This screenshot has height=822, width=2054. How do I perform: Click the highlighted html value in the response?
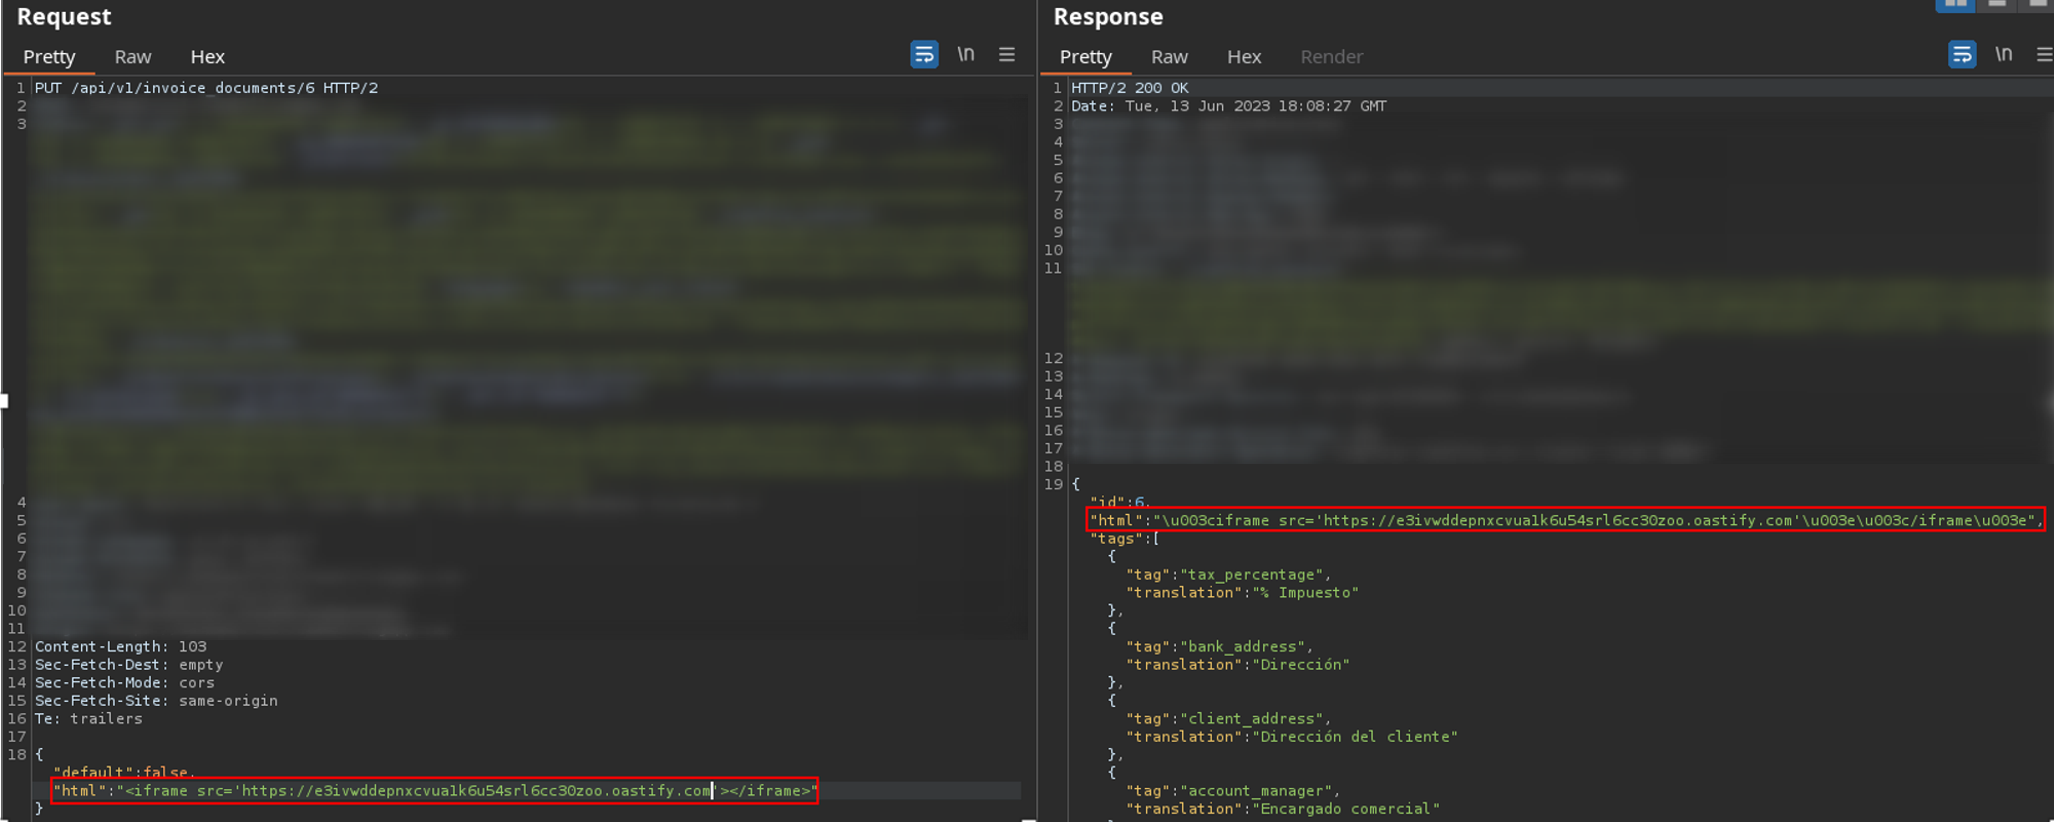tap(1565, 520)
